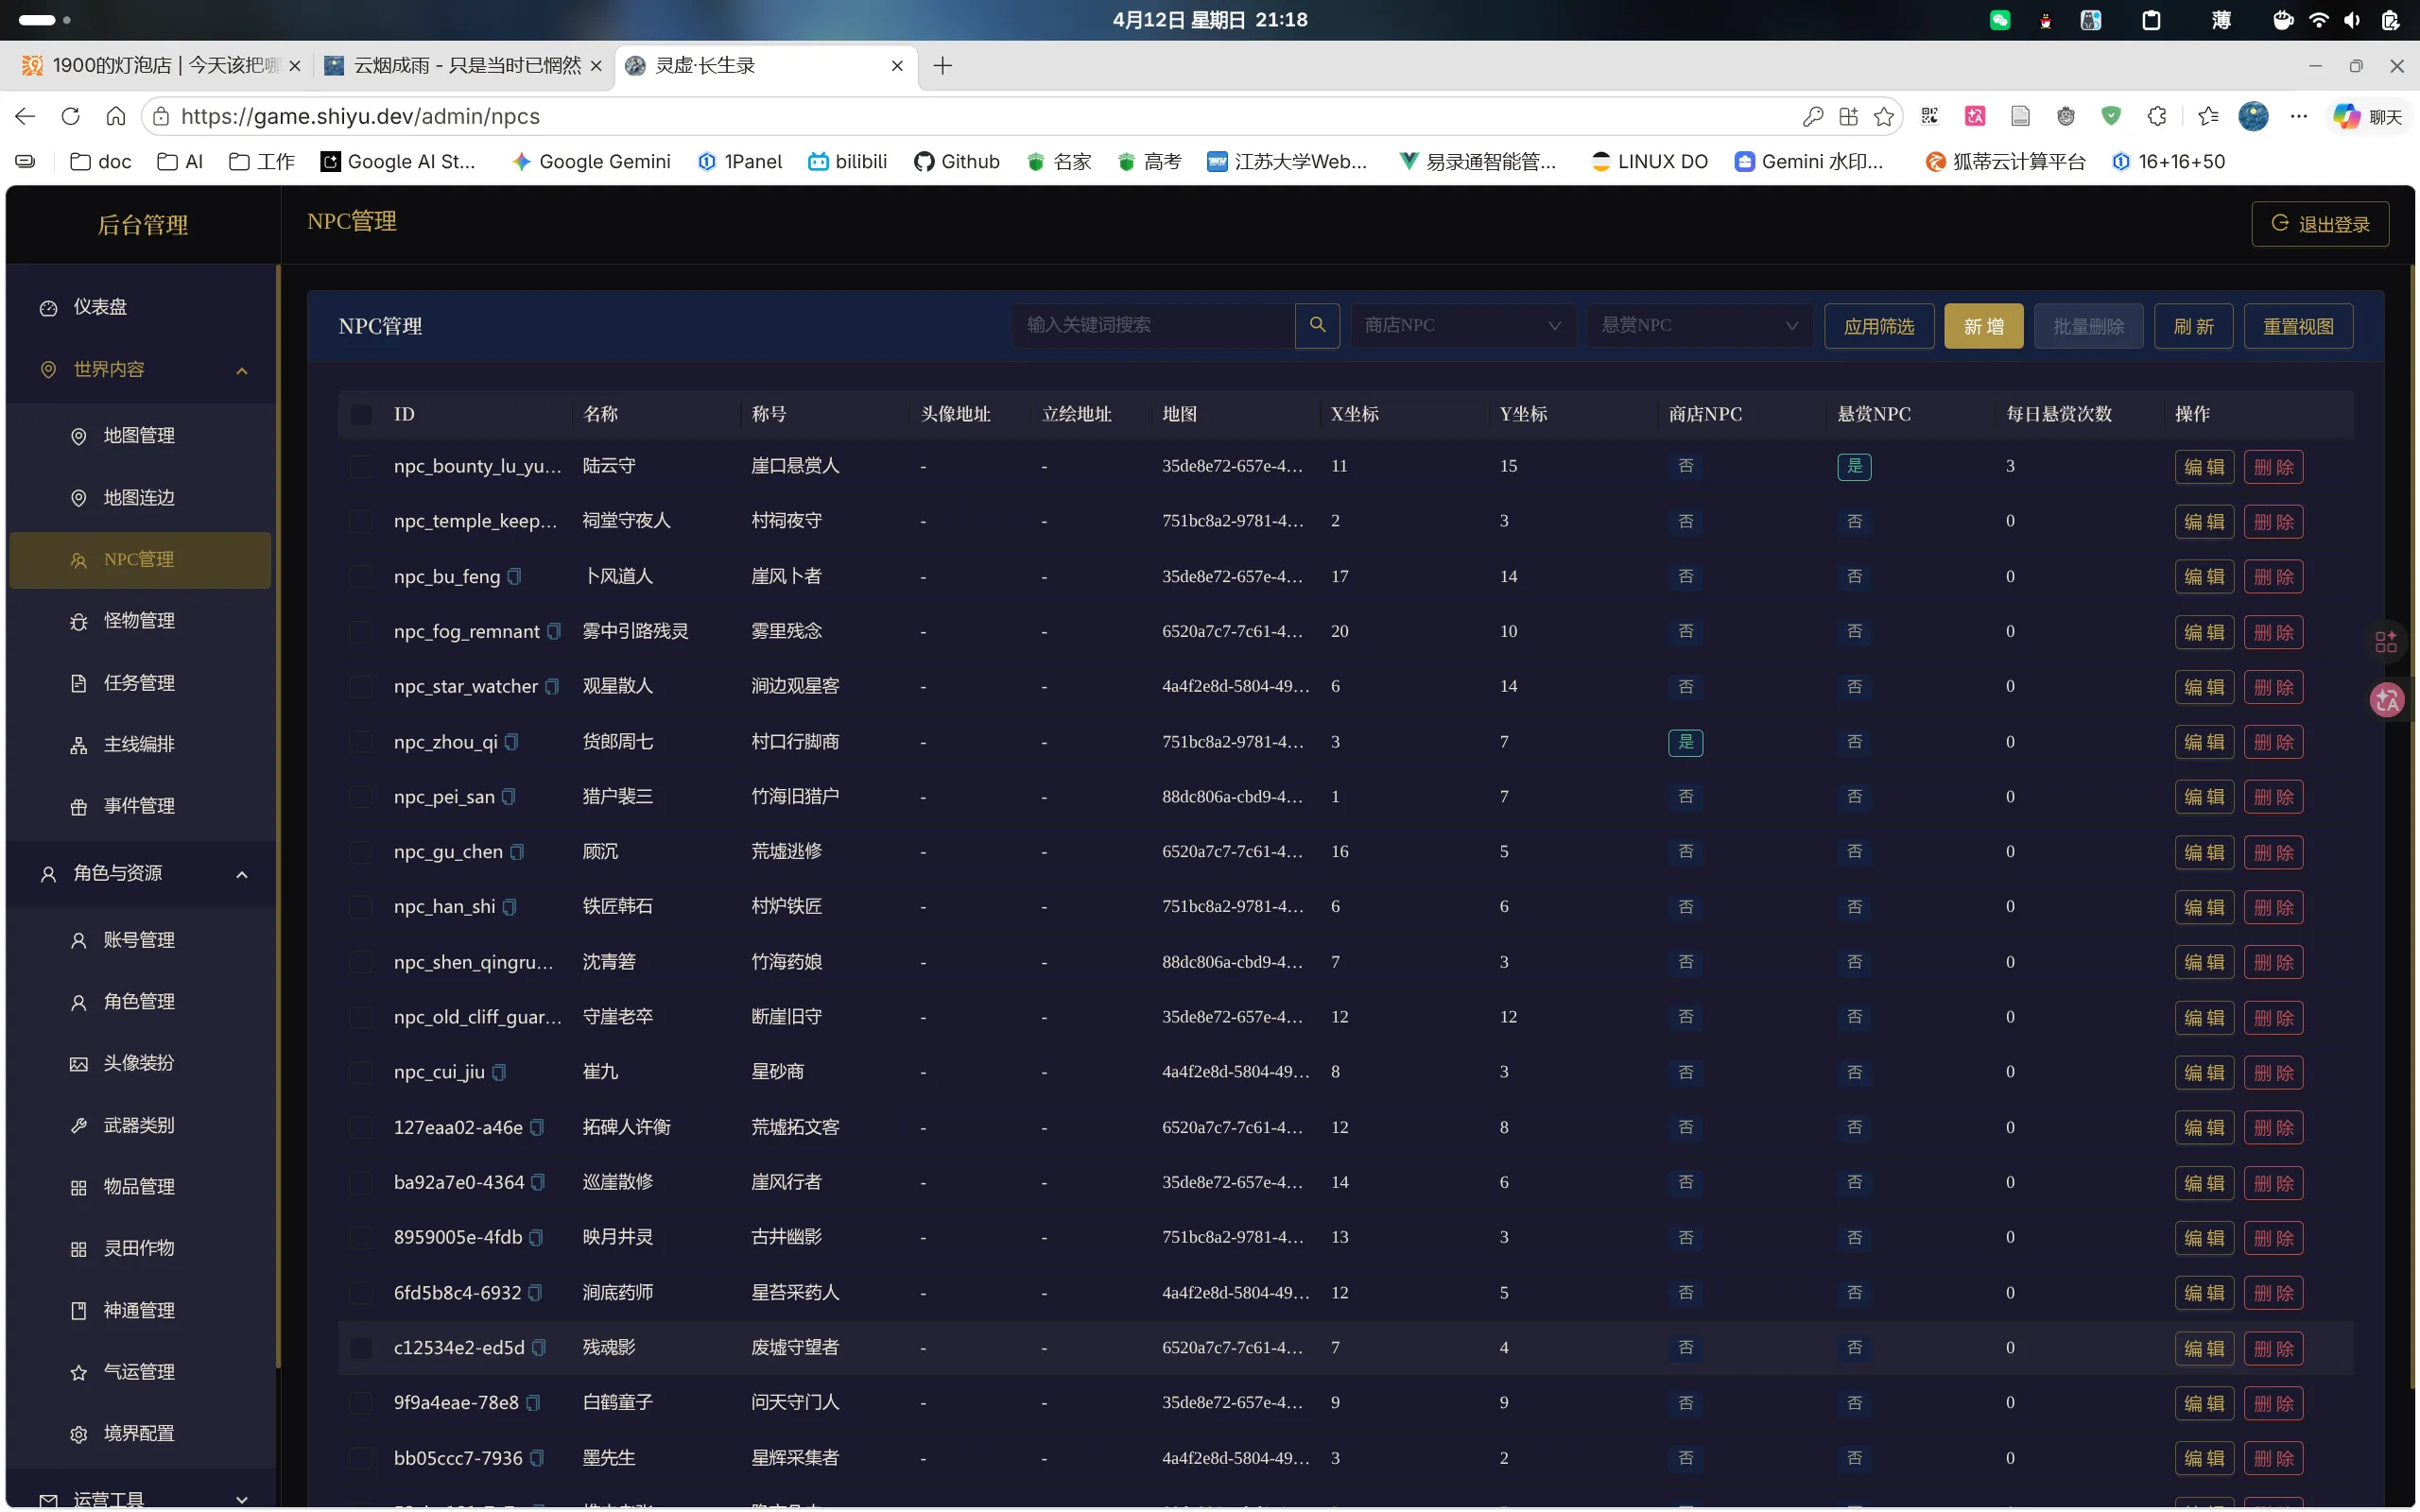Click the browser extensions puzzle icon
The width and height of the screenshot is (2420, 1512).
2157,117
